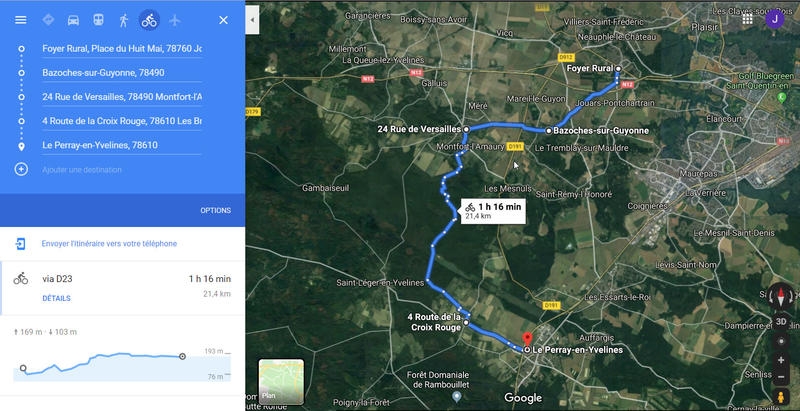Viewport: 800px width, 411px height.
Task: Switch to Plan map layer thumbnail
Action: point(281,382)
